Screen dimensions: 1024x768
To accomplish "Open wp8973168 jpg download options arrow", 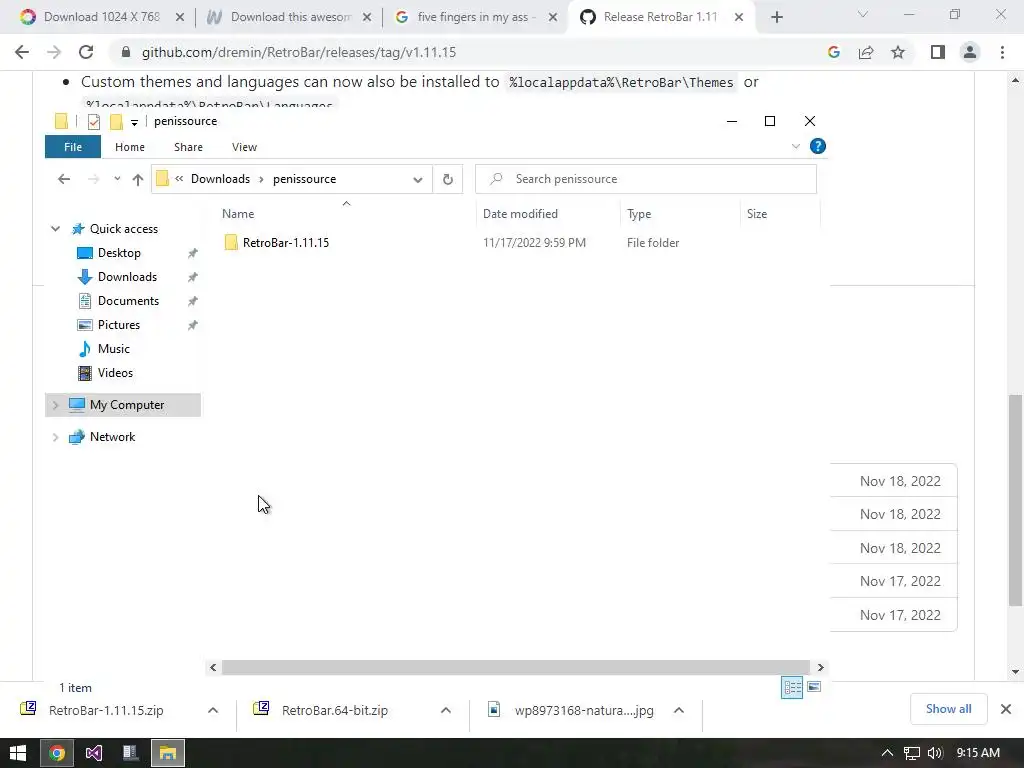I will point(679,710).
